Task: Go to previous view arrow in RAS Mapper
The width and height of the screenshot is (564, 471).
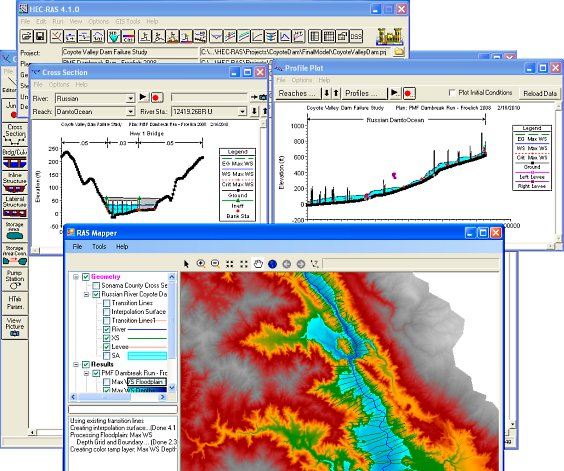Action: pyautogui.click(x=287, y=264)
